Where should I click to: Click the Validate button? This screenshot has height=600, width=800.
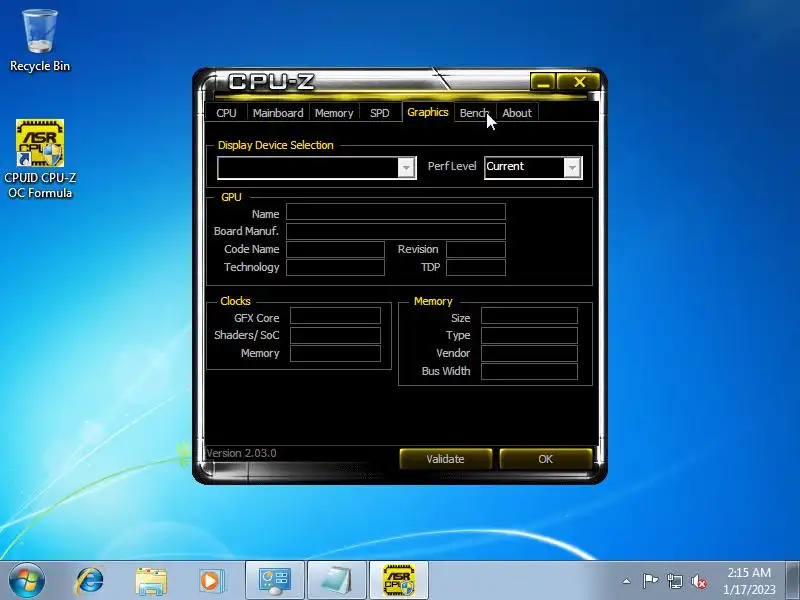point(445,459)
